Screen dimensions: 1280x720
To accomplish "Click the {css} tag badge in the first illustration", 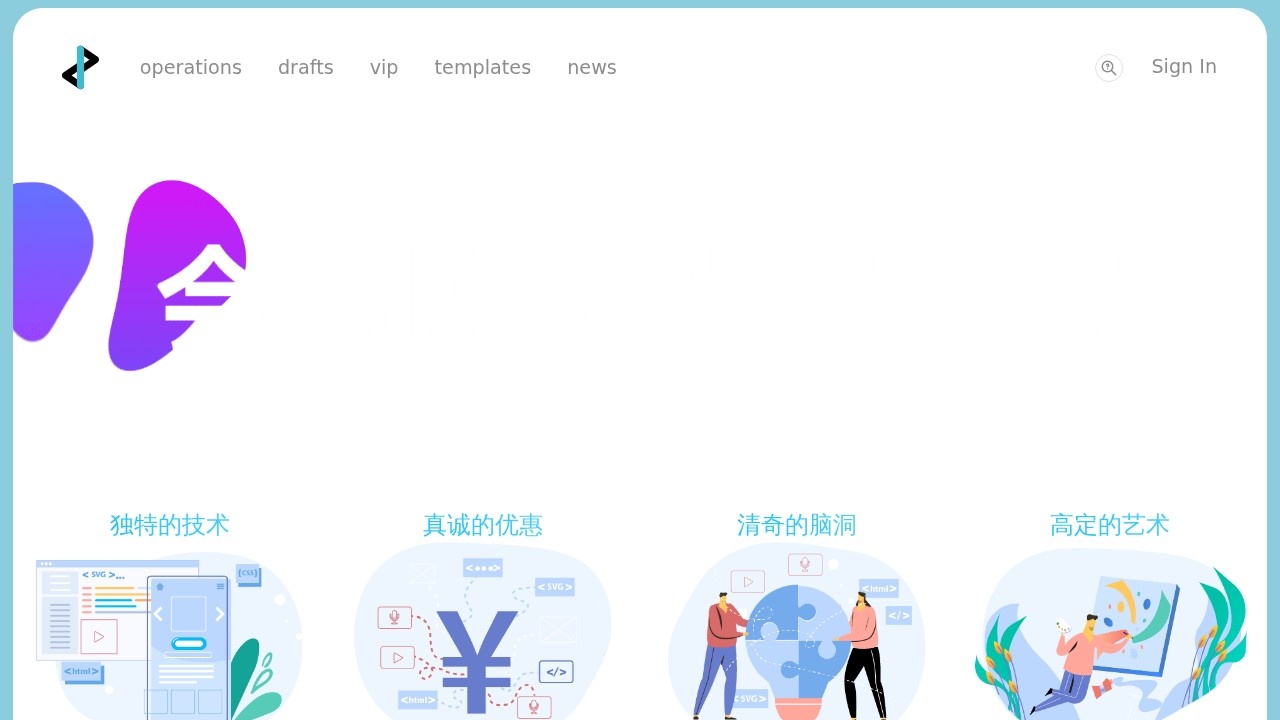I will click(248, 574).
